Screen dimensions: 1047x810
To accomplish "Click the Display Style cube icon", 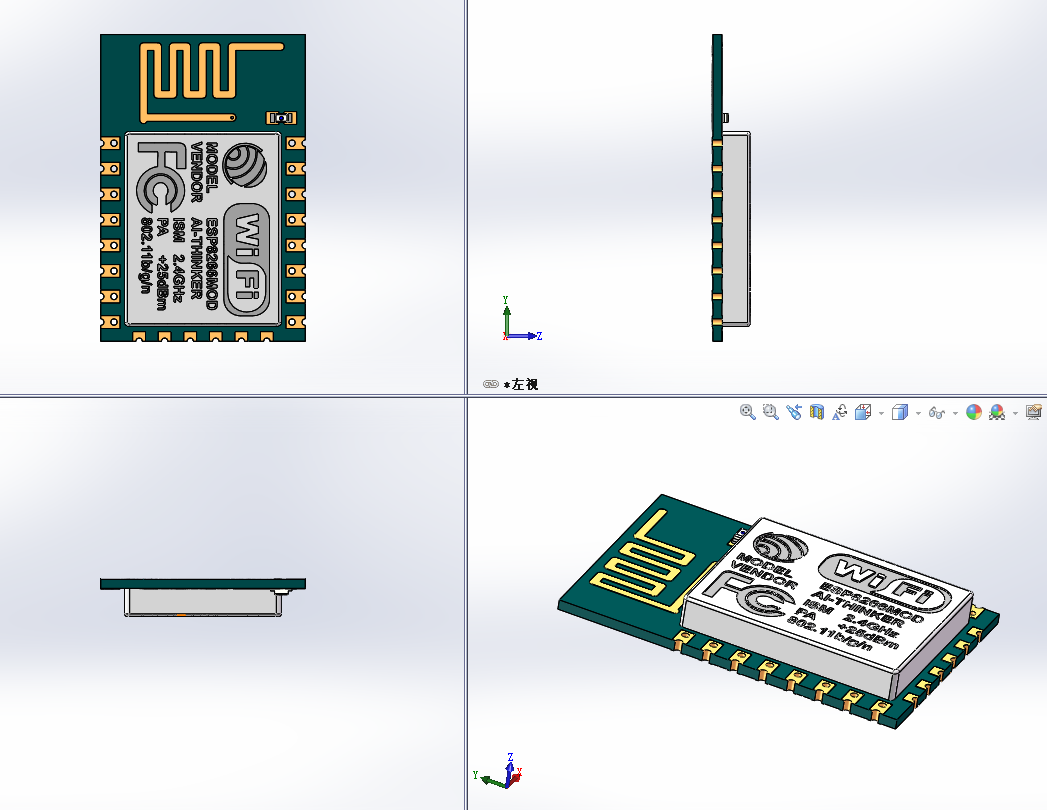I will tap(898, 412).
